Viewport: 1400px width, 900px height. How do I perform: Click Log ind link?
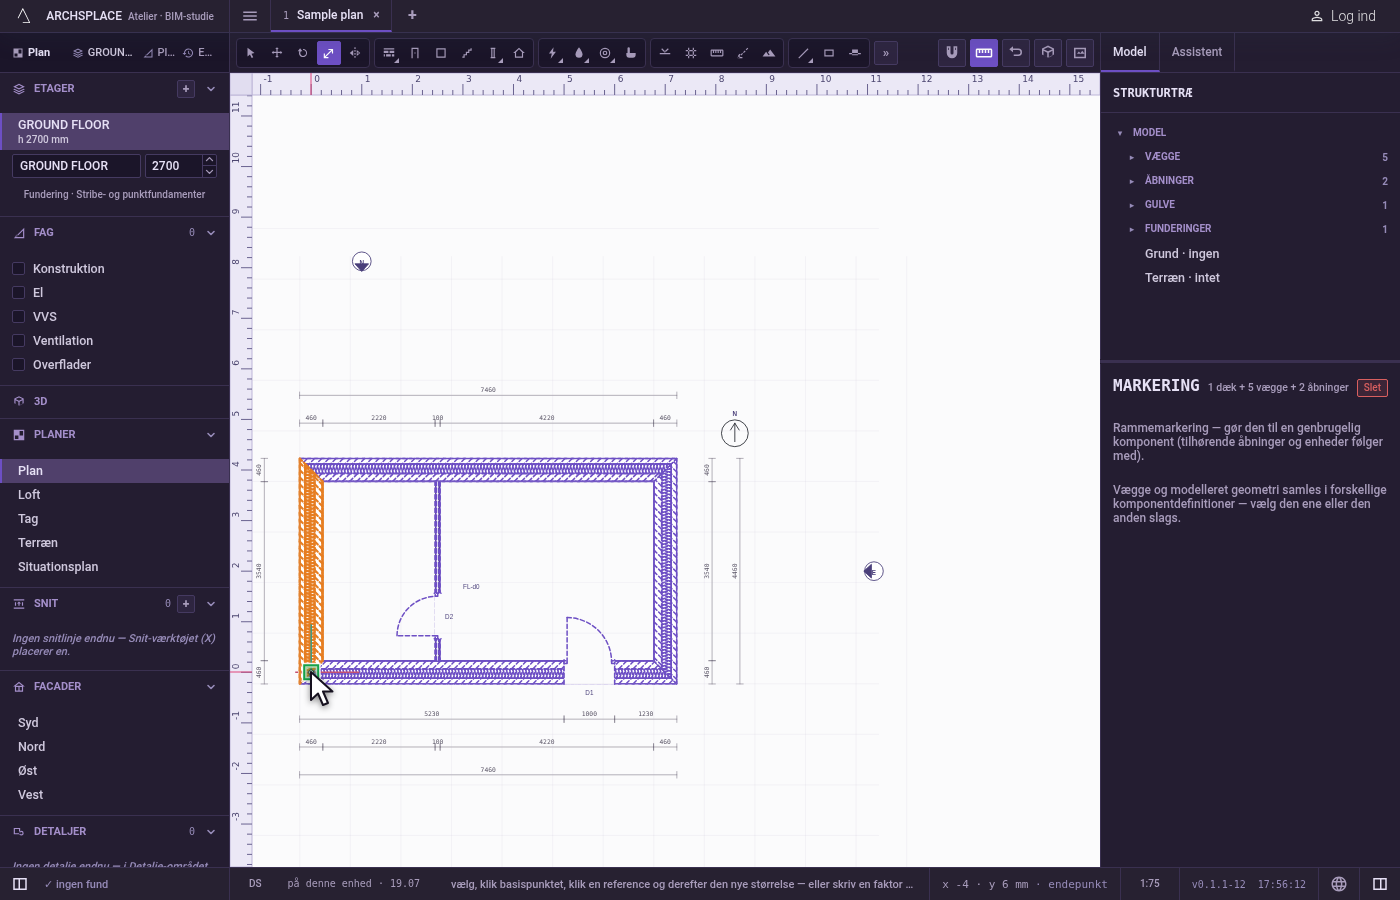point(1343,16)
